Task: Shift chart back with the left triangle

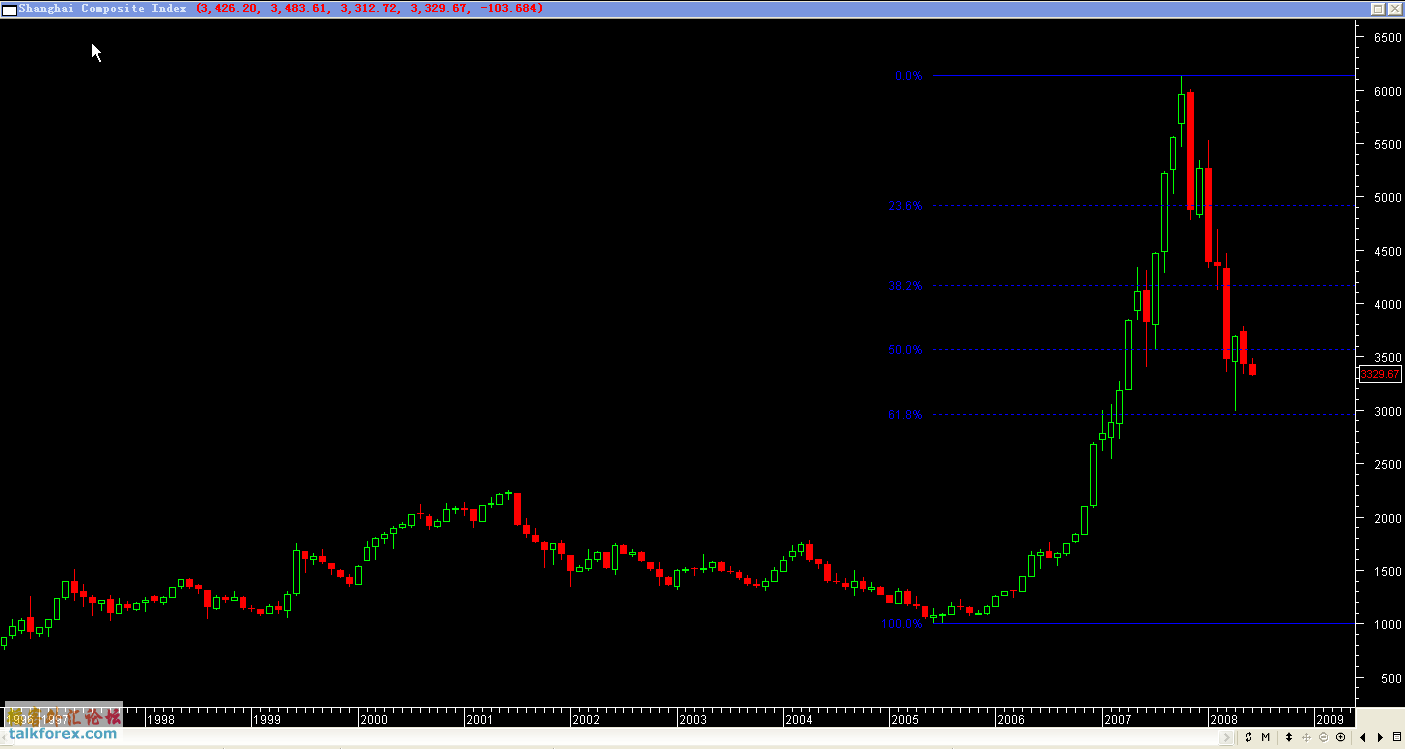Action: coord(1363,737)
